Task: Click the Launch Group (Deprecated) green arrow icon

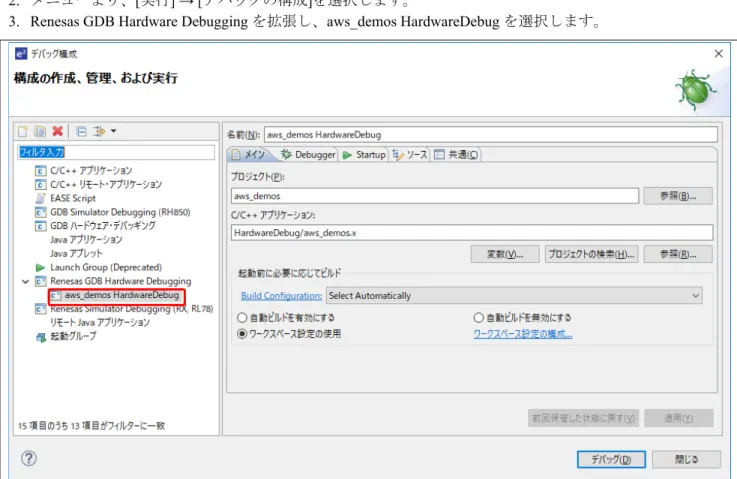Action: click(x=40, y=267)
